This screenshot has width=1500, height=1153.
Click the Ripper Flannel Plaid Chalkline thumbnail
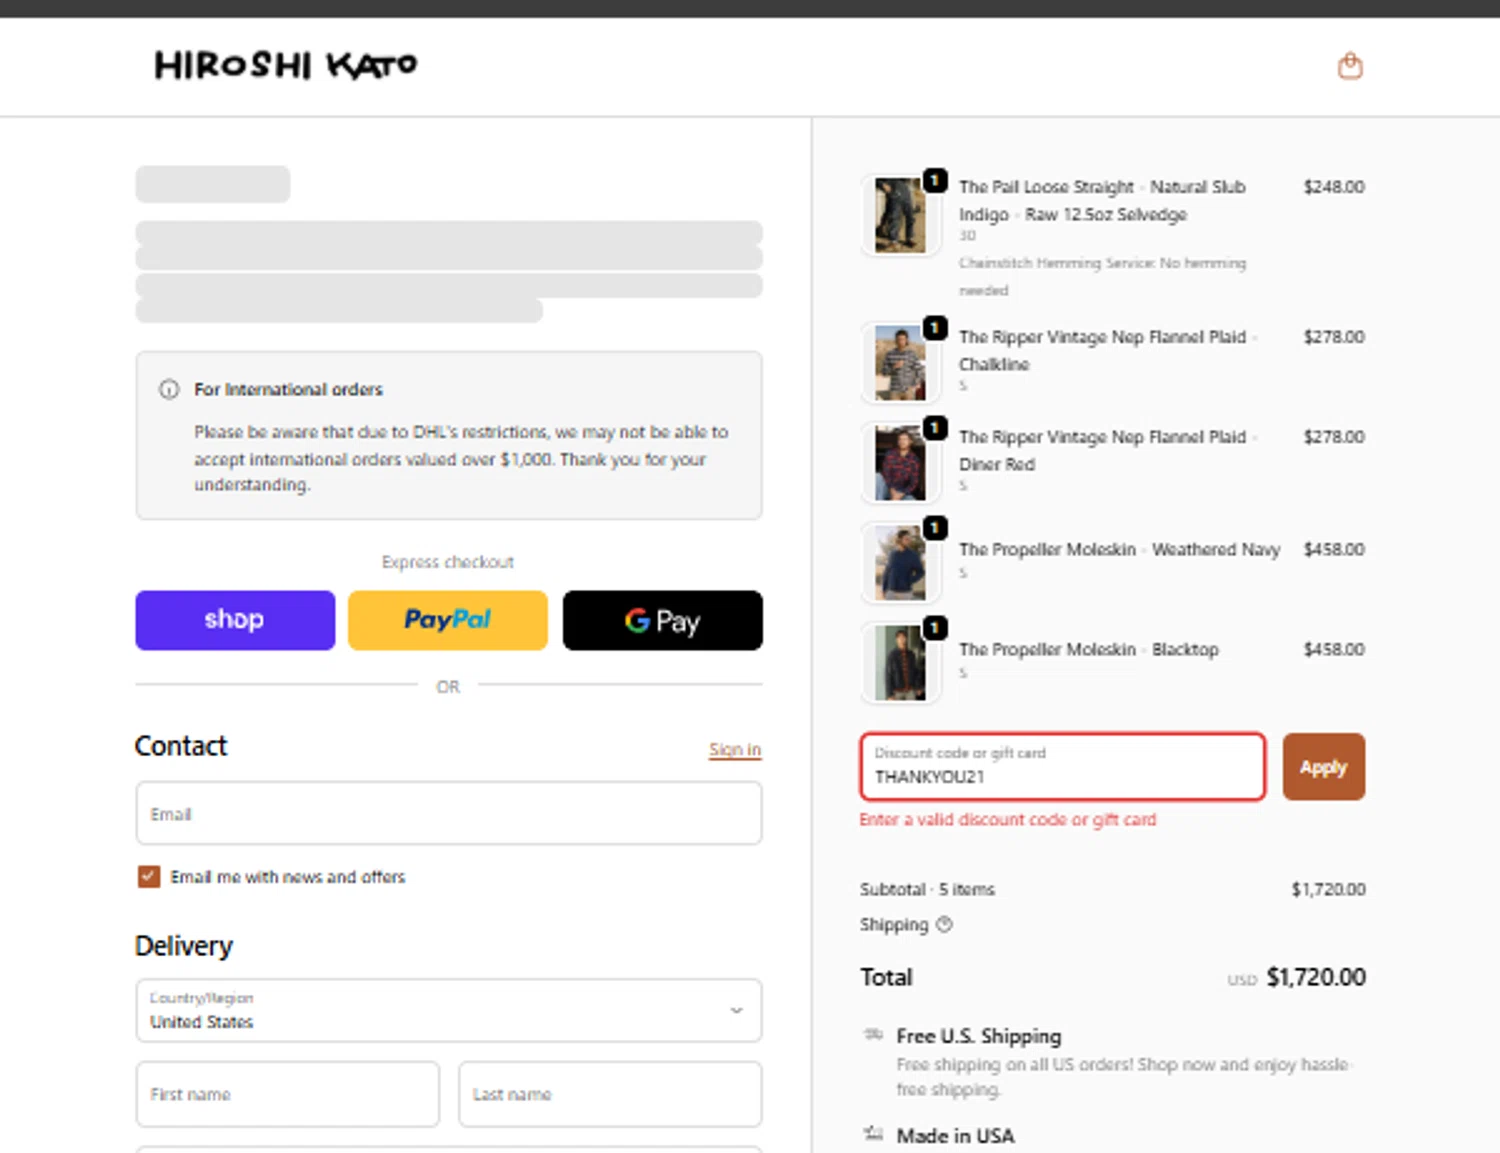coord(900,364)
